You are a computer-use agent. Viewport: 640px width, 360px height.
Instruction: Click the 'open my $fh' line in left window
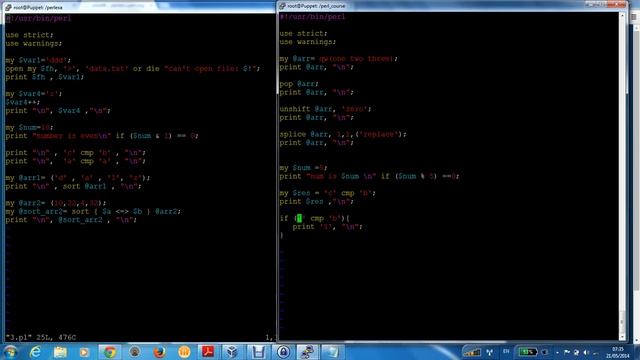(133, 69)
